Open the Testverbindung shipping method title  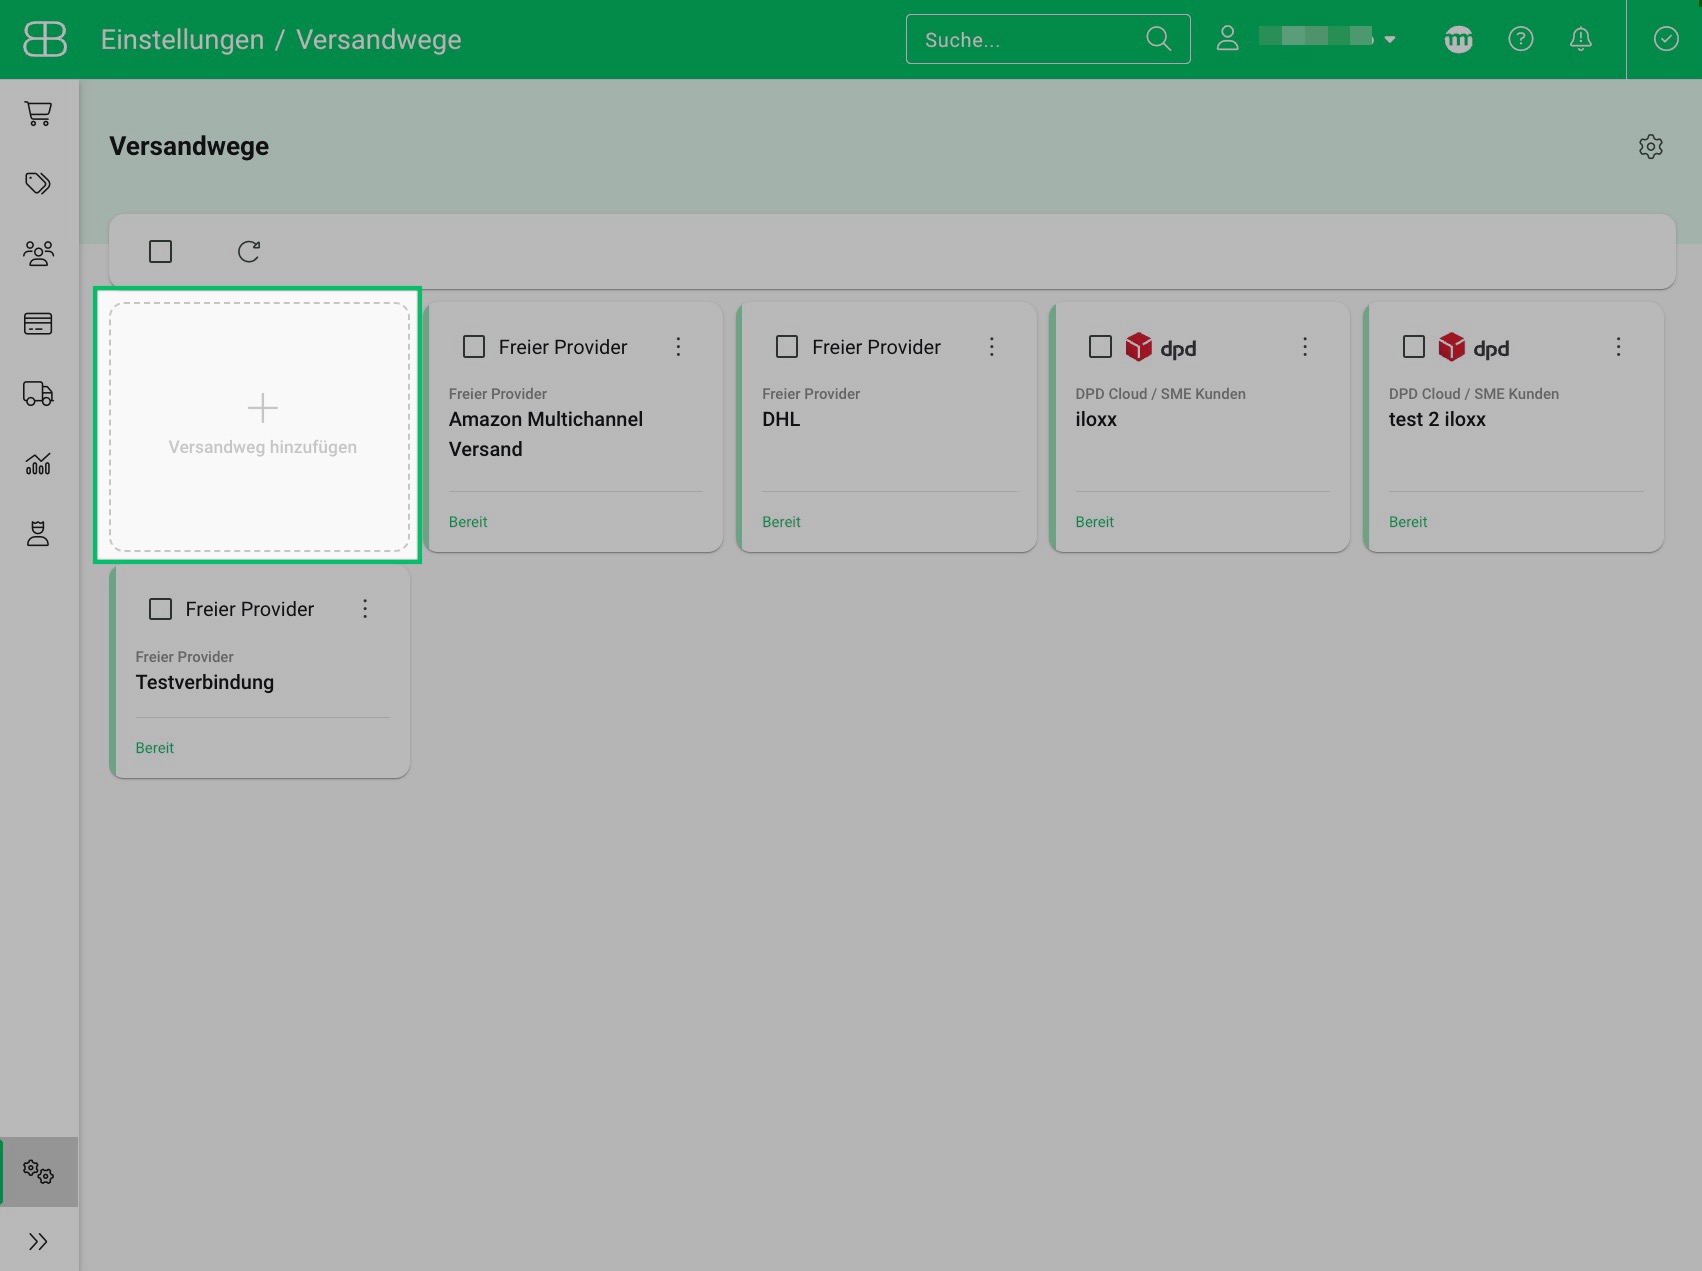(205, 682)
